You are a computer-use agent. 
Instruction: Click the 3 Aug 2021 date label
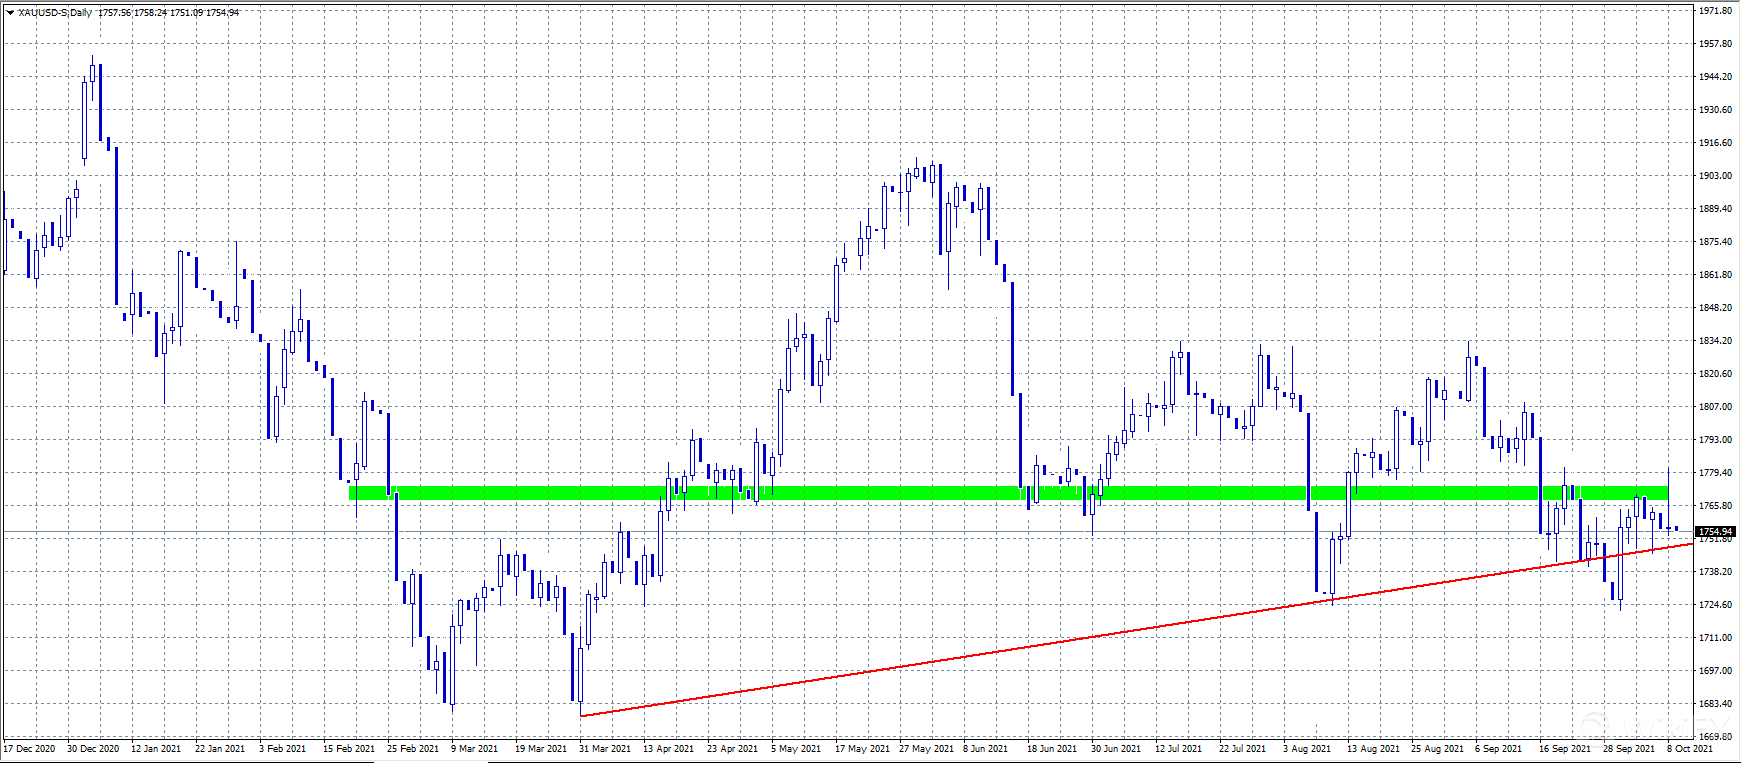pyautogui.click(x=1307, y=749)
